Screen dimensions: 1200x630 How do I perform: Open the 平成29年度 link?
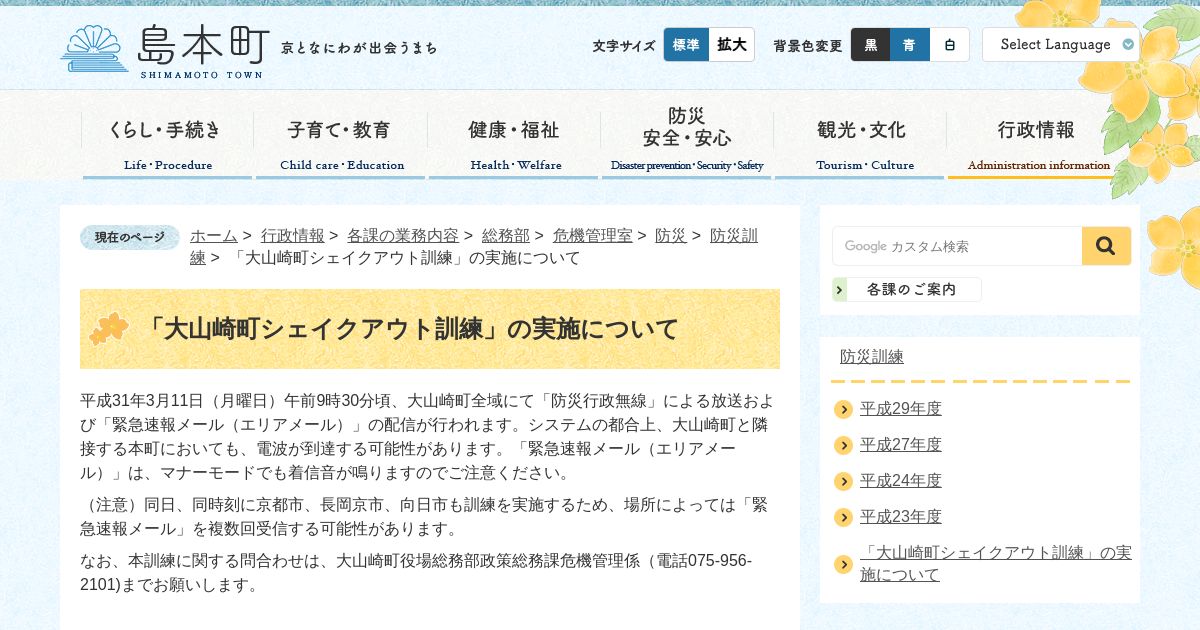click(901, 409)
